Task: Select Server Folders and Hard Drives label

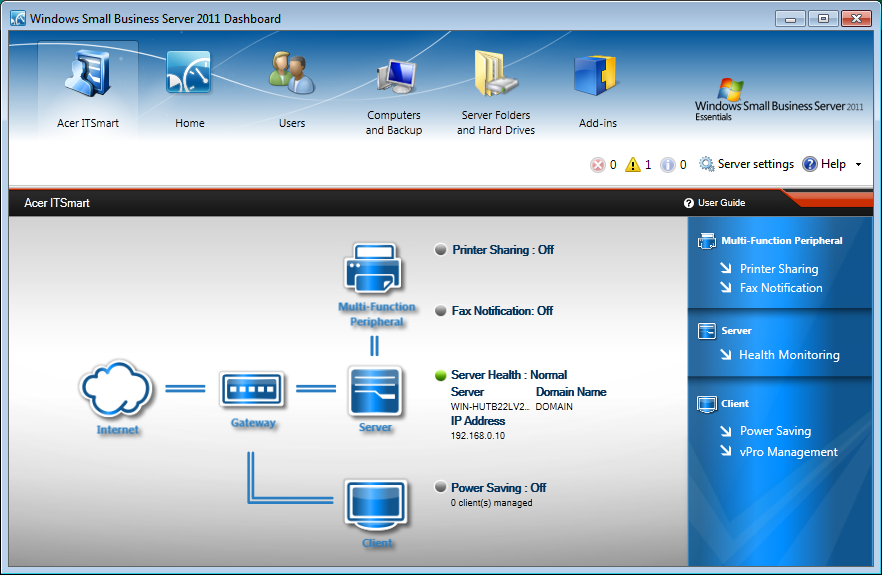Action: 496,122
